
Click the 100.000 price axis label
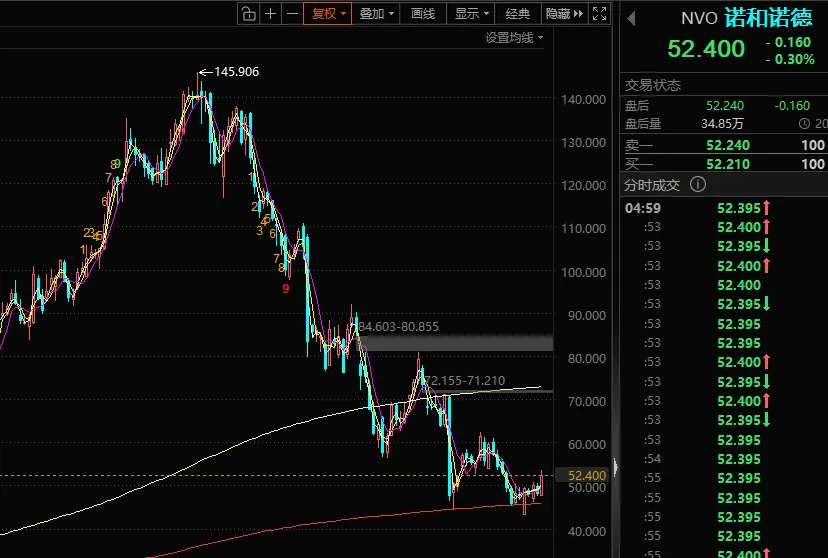584,272
